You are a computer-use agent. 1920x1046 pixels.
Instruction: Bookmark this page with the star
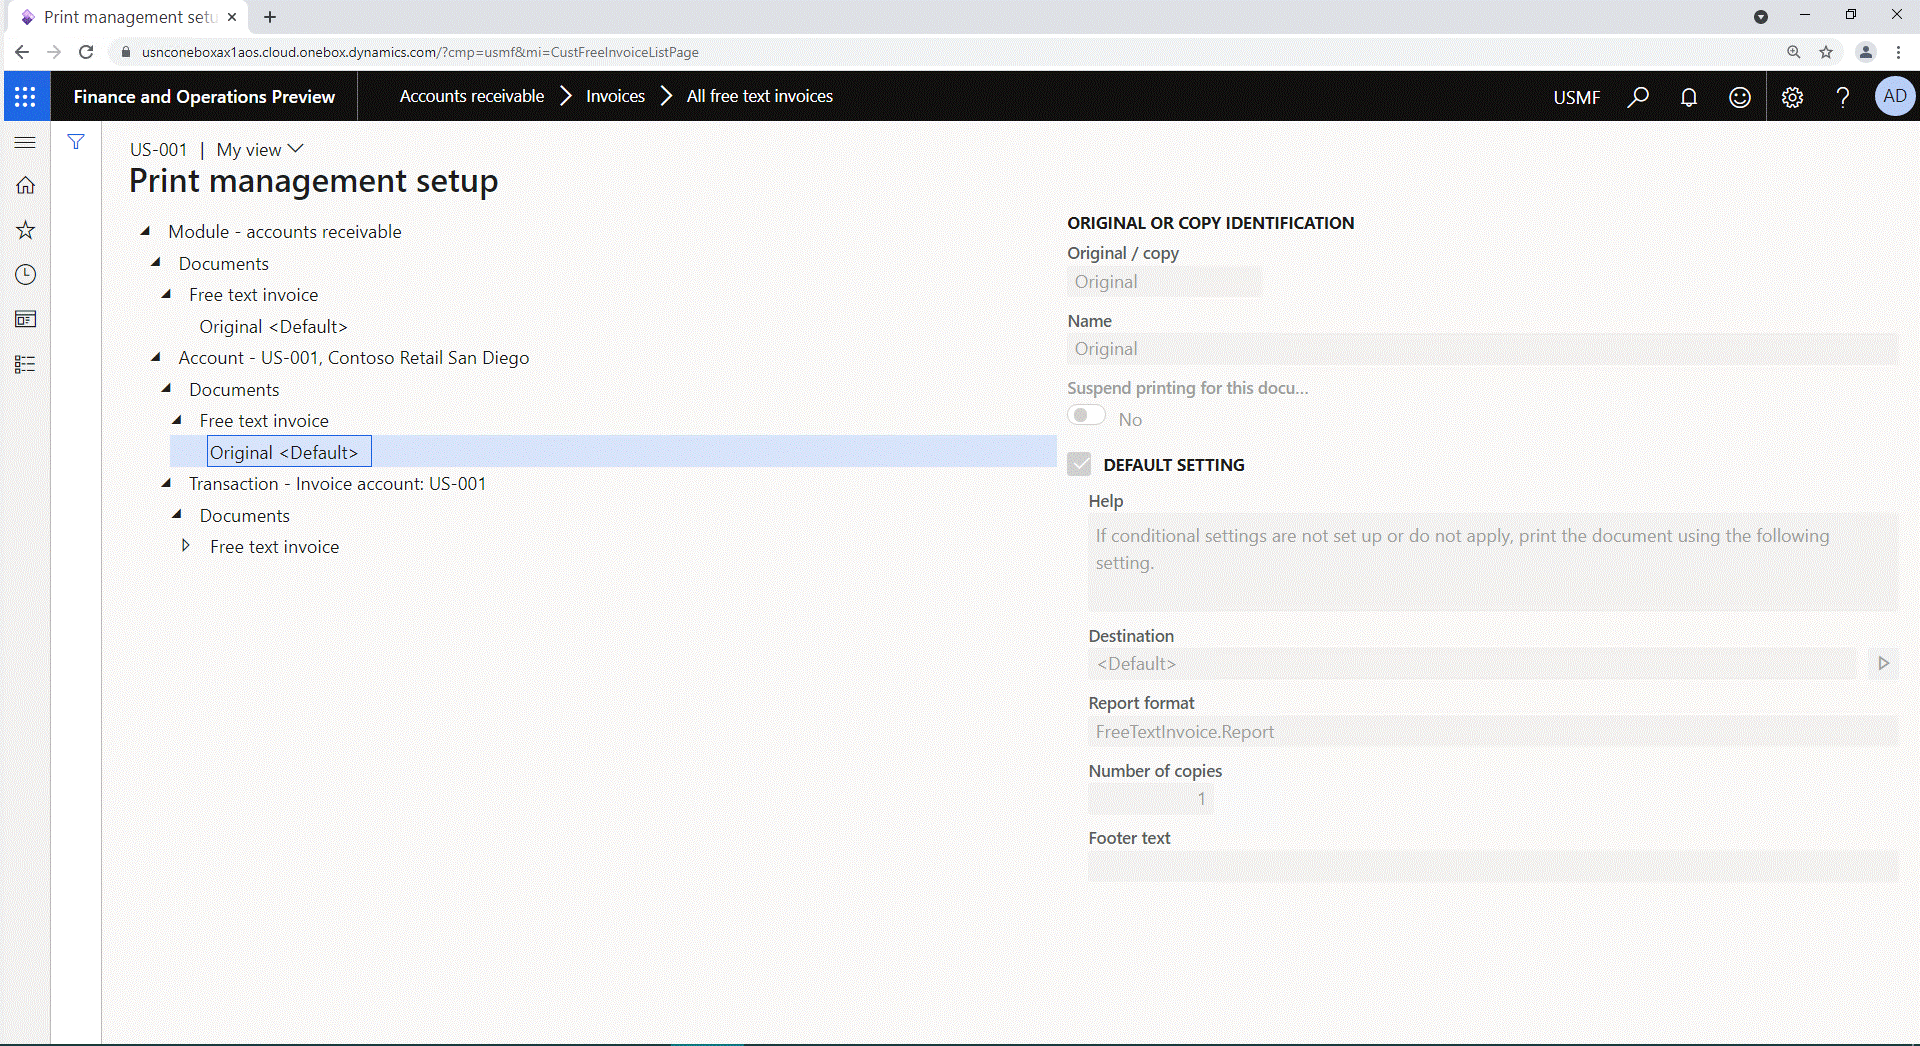pyautogui.click(x=1826, y=52)
